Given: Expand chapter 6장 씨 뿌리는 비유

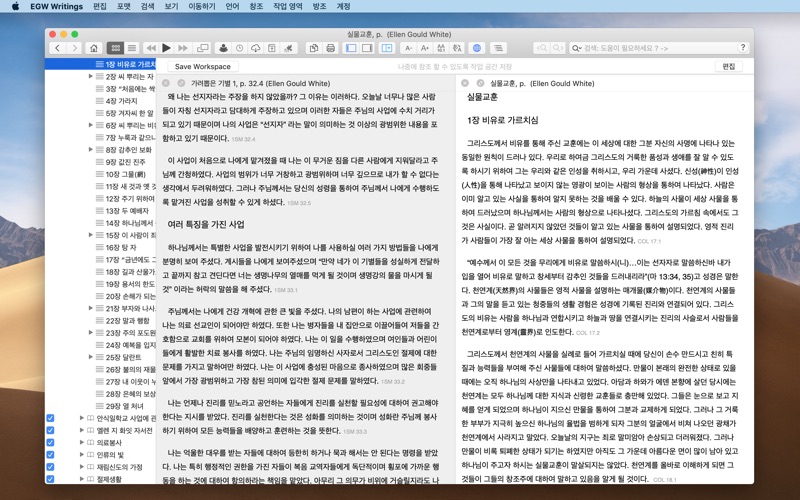Looking at the screenshot, I should pyautogui.click(x=90, y=124).
